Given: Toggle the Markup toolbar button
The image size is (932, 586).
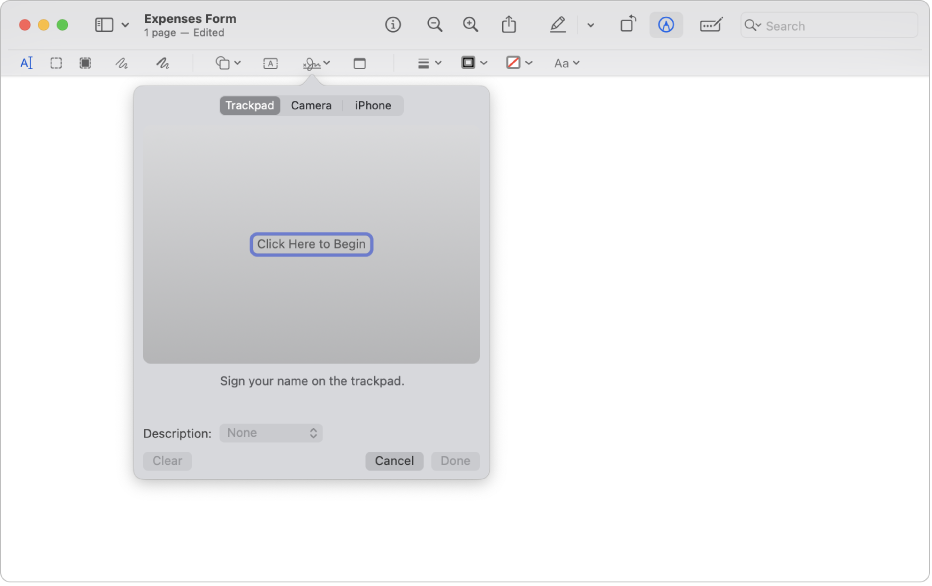Looking at the screenshot, I should coord(665,25).
